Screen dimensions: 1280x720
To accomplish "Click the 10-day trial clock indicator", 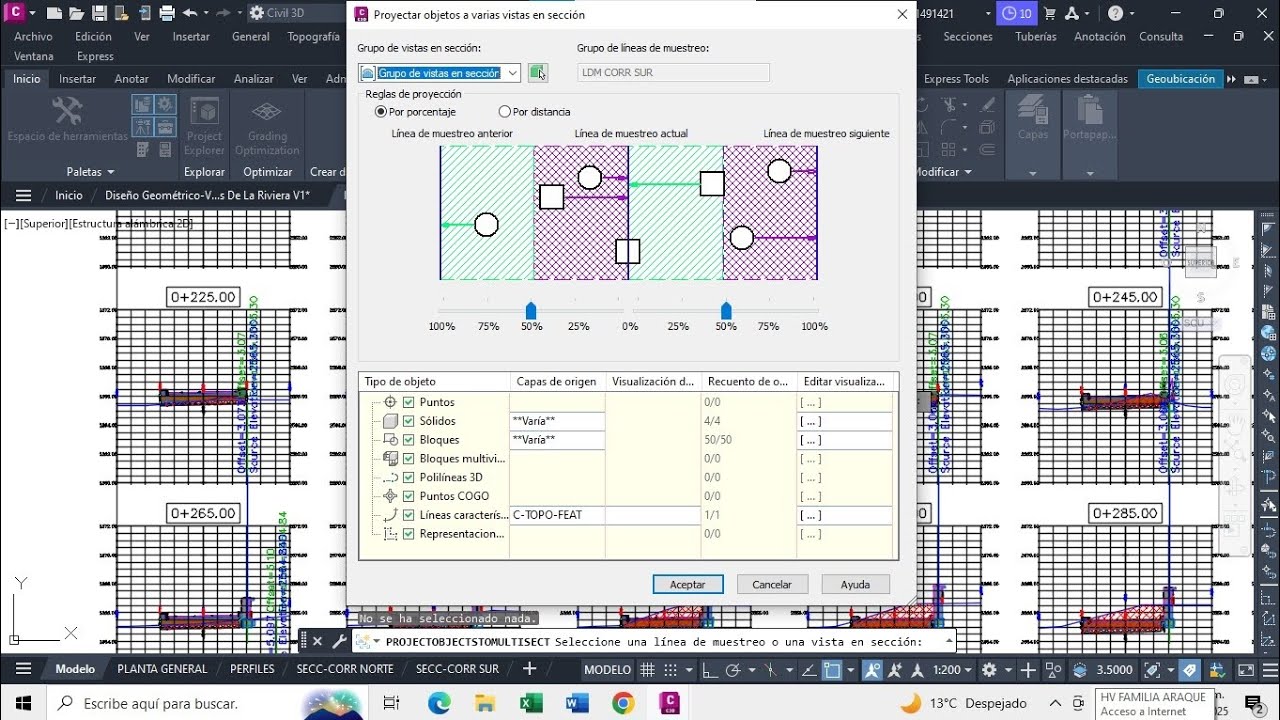I will pyautogui.click(x=1017, y=13).
